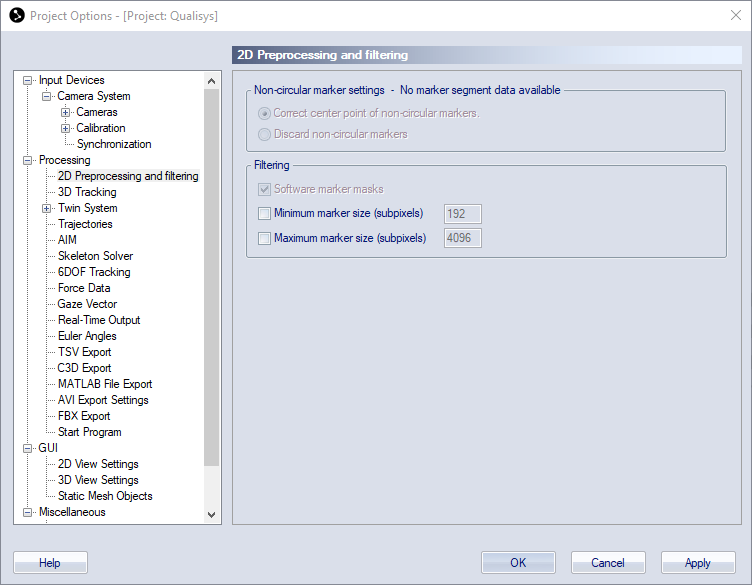This screenshot has width=752, height=585.
Task: Click the Minimum marker size value field
Action: [x=463, y=213]
